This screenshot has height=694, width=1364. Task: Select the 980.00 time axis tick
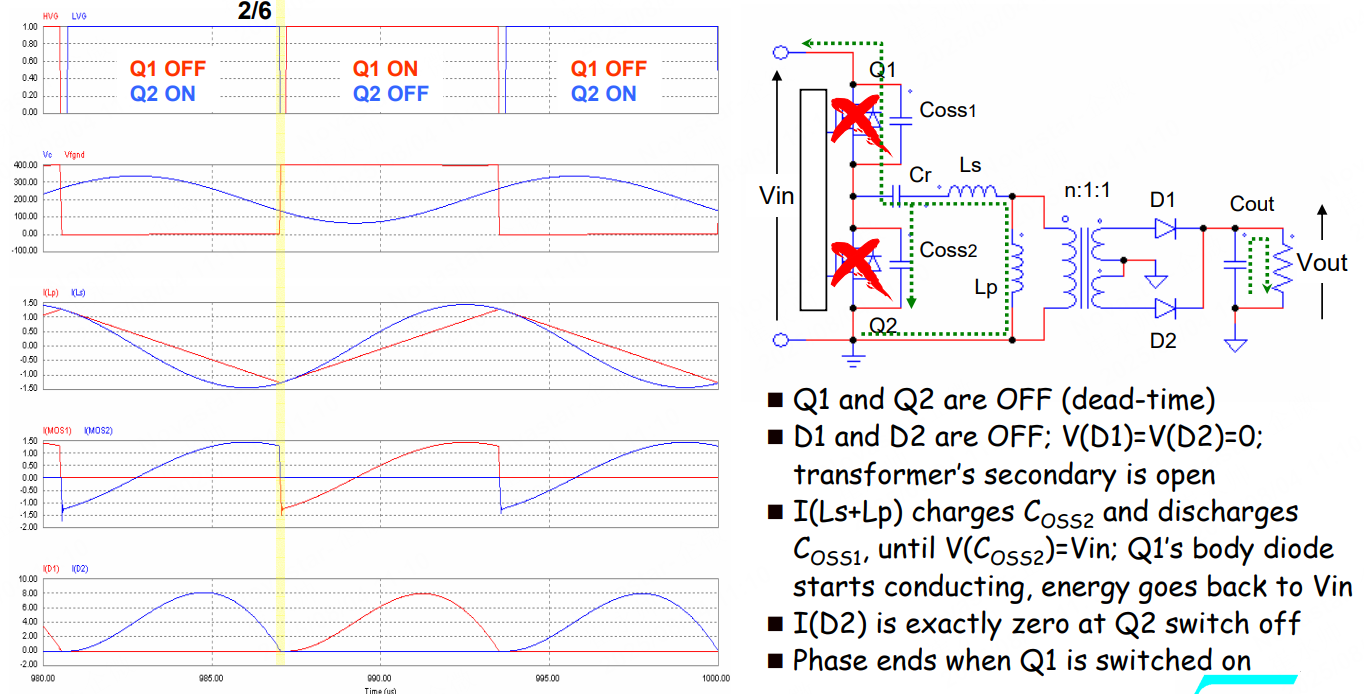pyautogui.click(x=43, y=679)
